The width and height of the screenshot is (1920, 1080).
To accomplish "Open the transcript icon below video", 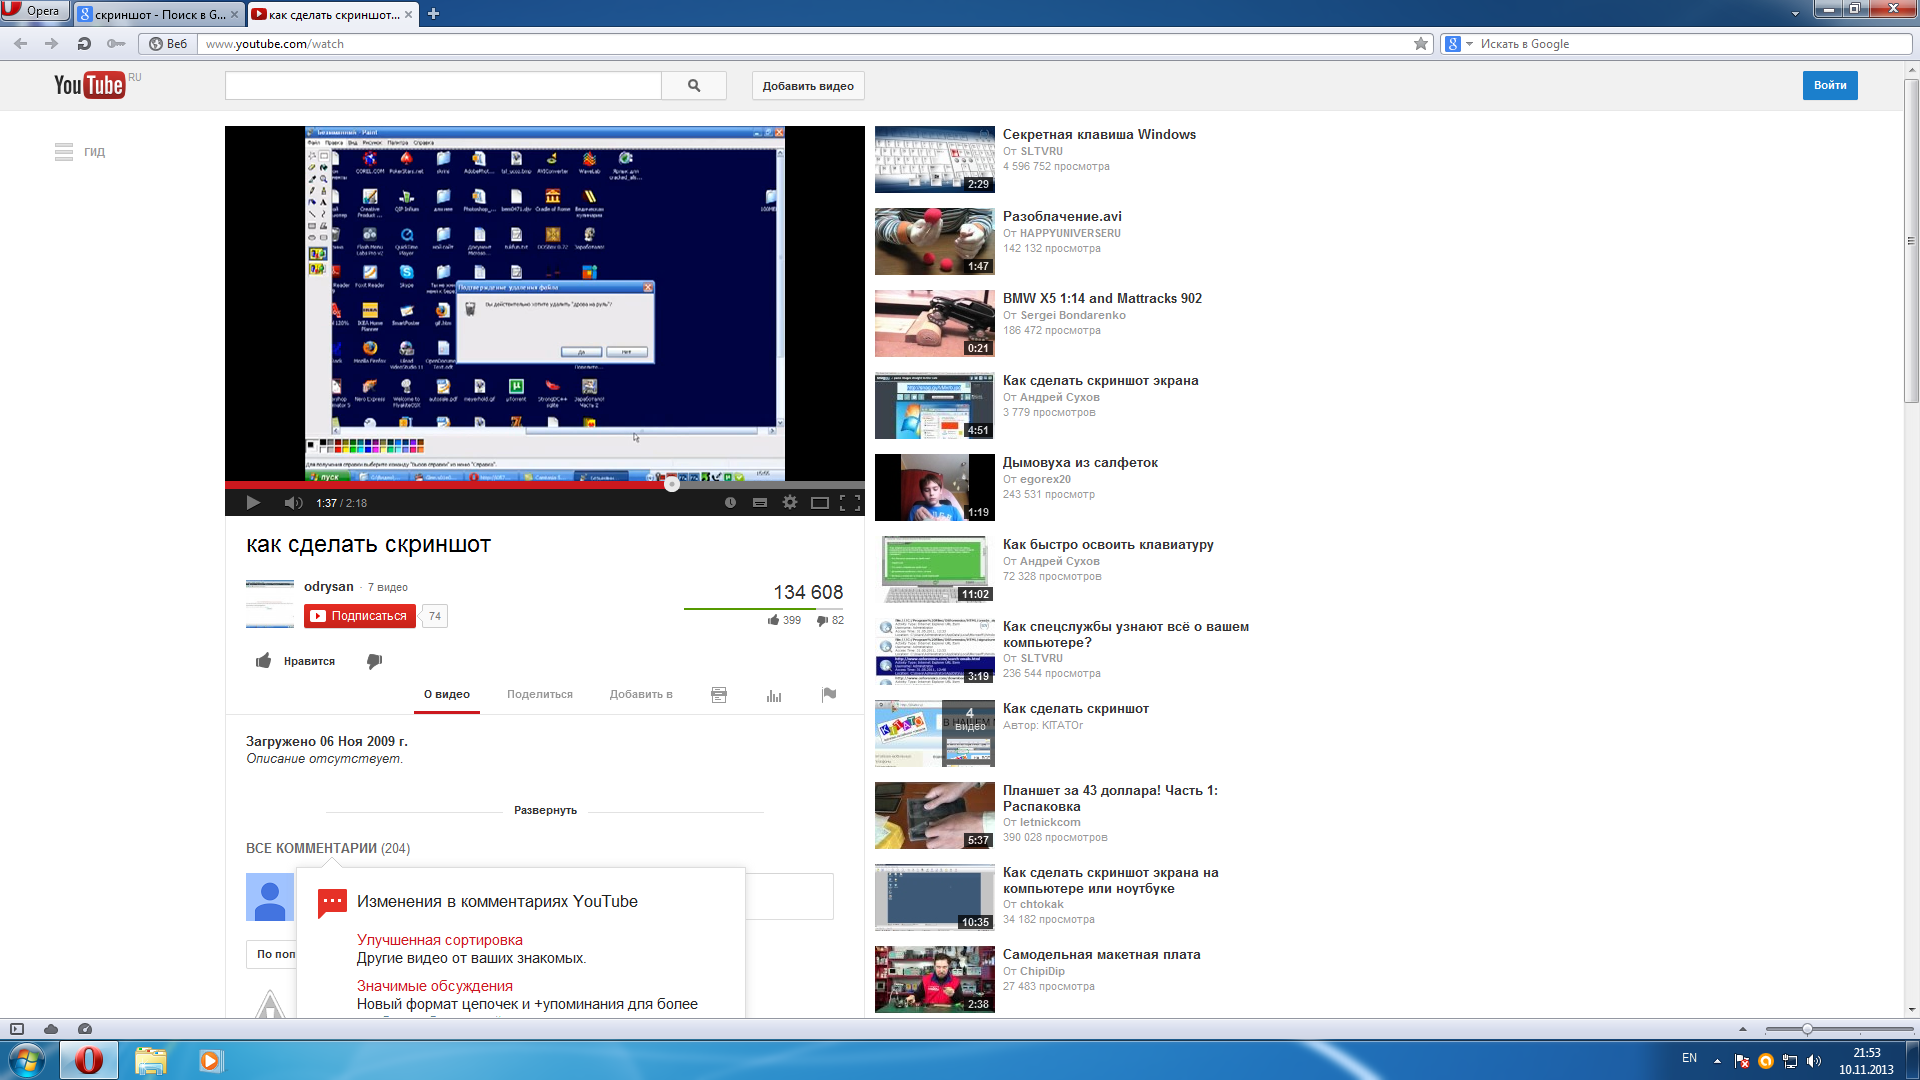I will click(x=719, y=695).
